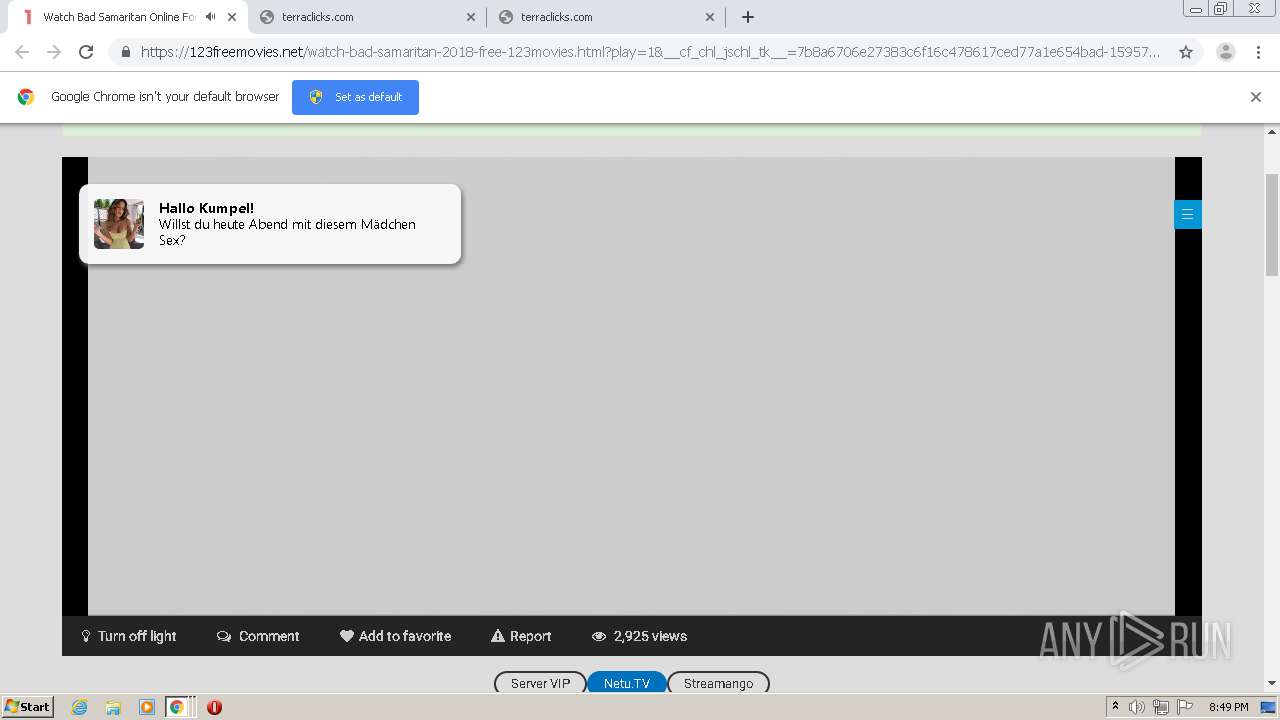Report this video

click(x=521, y=636)
